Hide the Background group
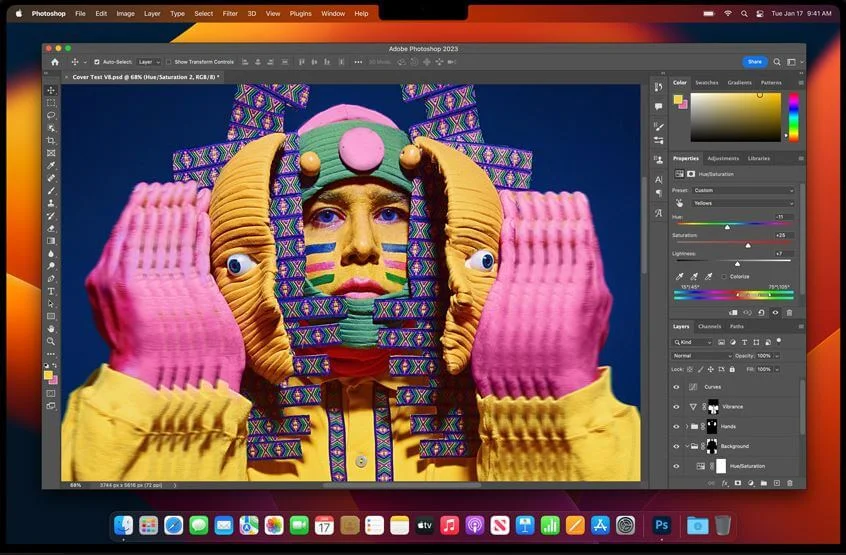Image resolution: width=846 pixels, height=555 pixels. coord(676,447)
